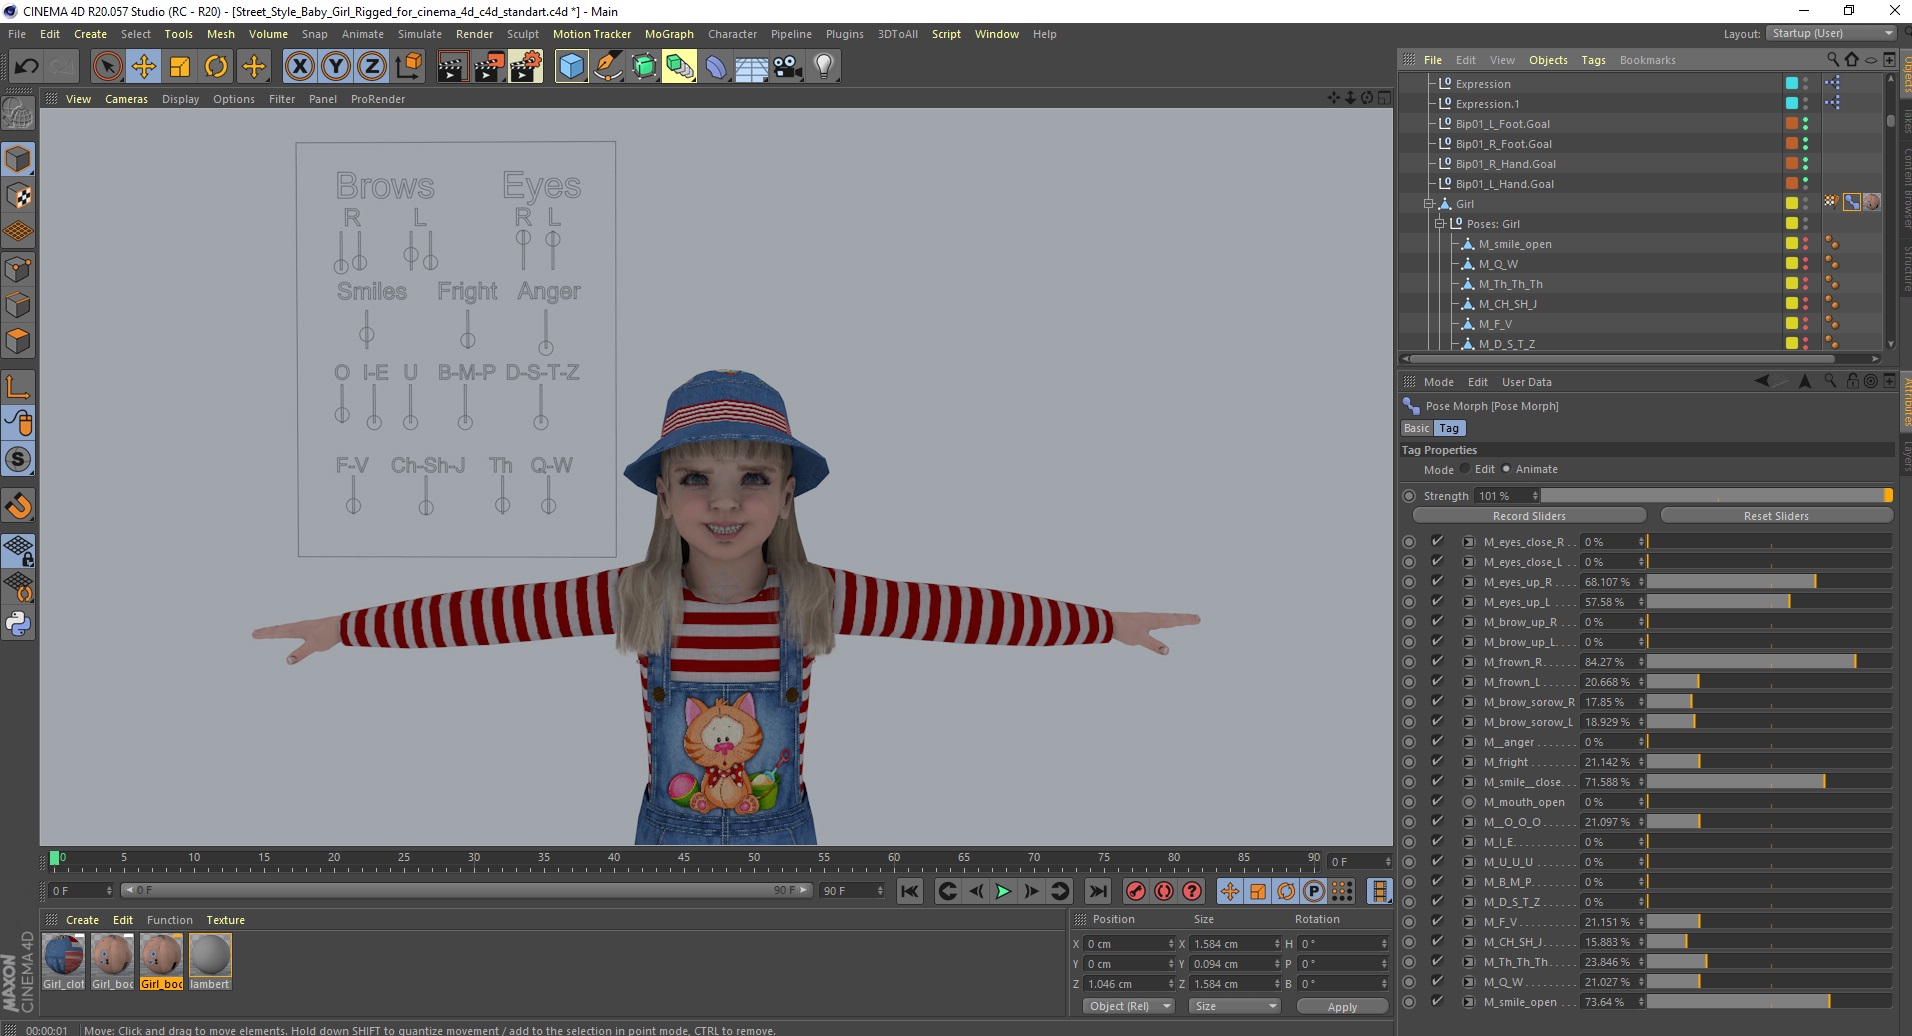Uncheck M_fright checkbox
The width and height of the screenshot is (1912, 1036).
tap(1437, 761)
